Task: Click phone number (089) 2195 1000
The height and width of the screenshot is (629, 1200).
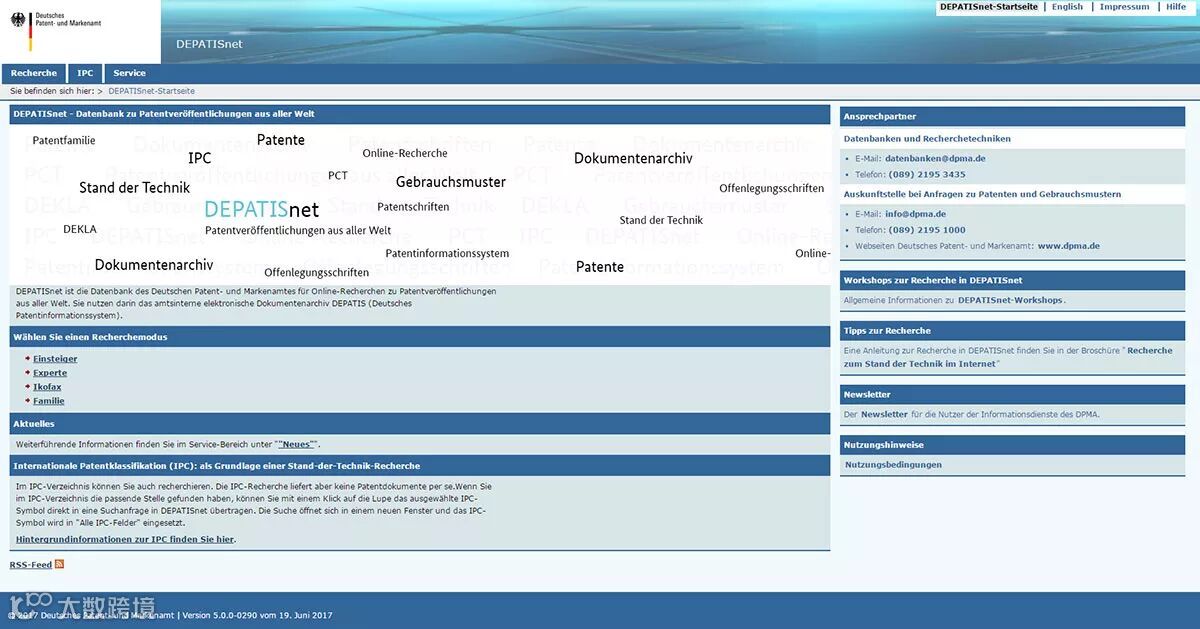Action: (x=927, y=230)
